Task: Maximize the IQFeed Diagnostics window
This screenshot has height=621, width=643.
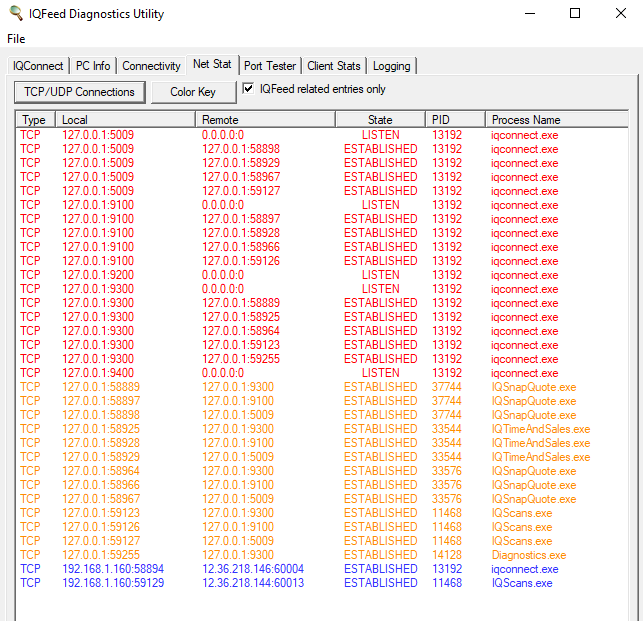Action: click(575, 14)
